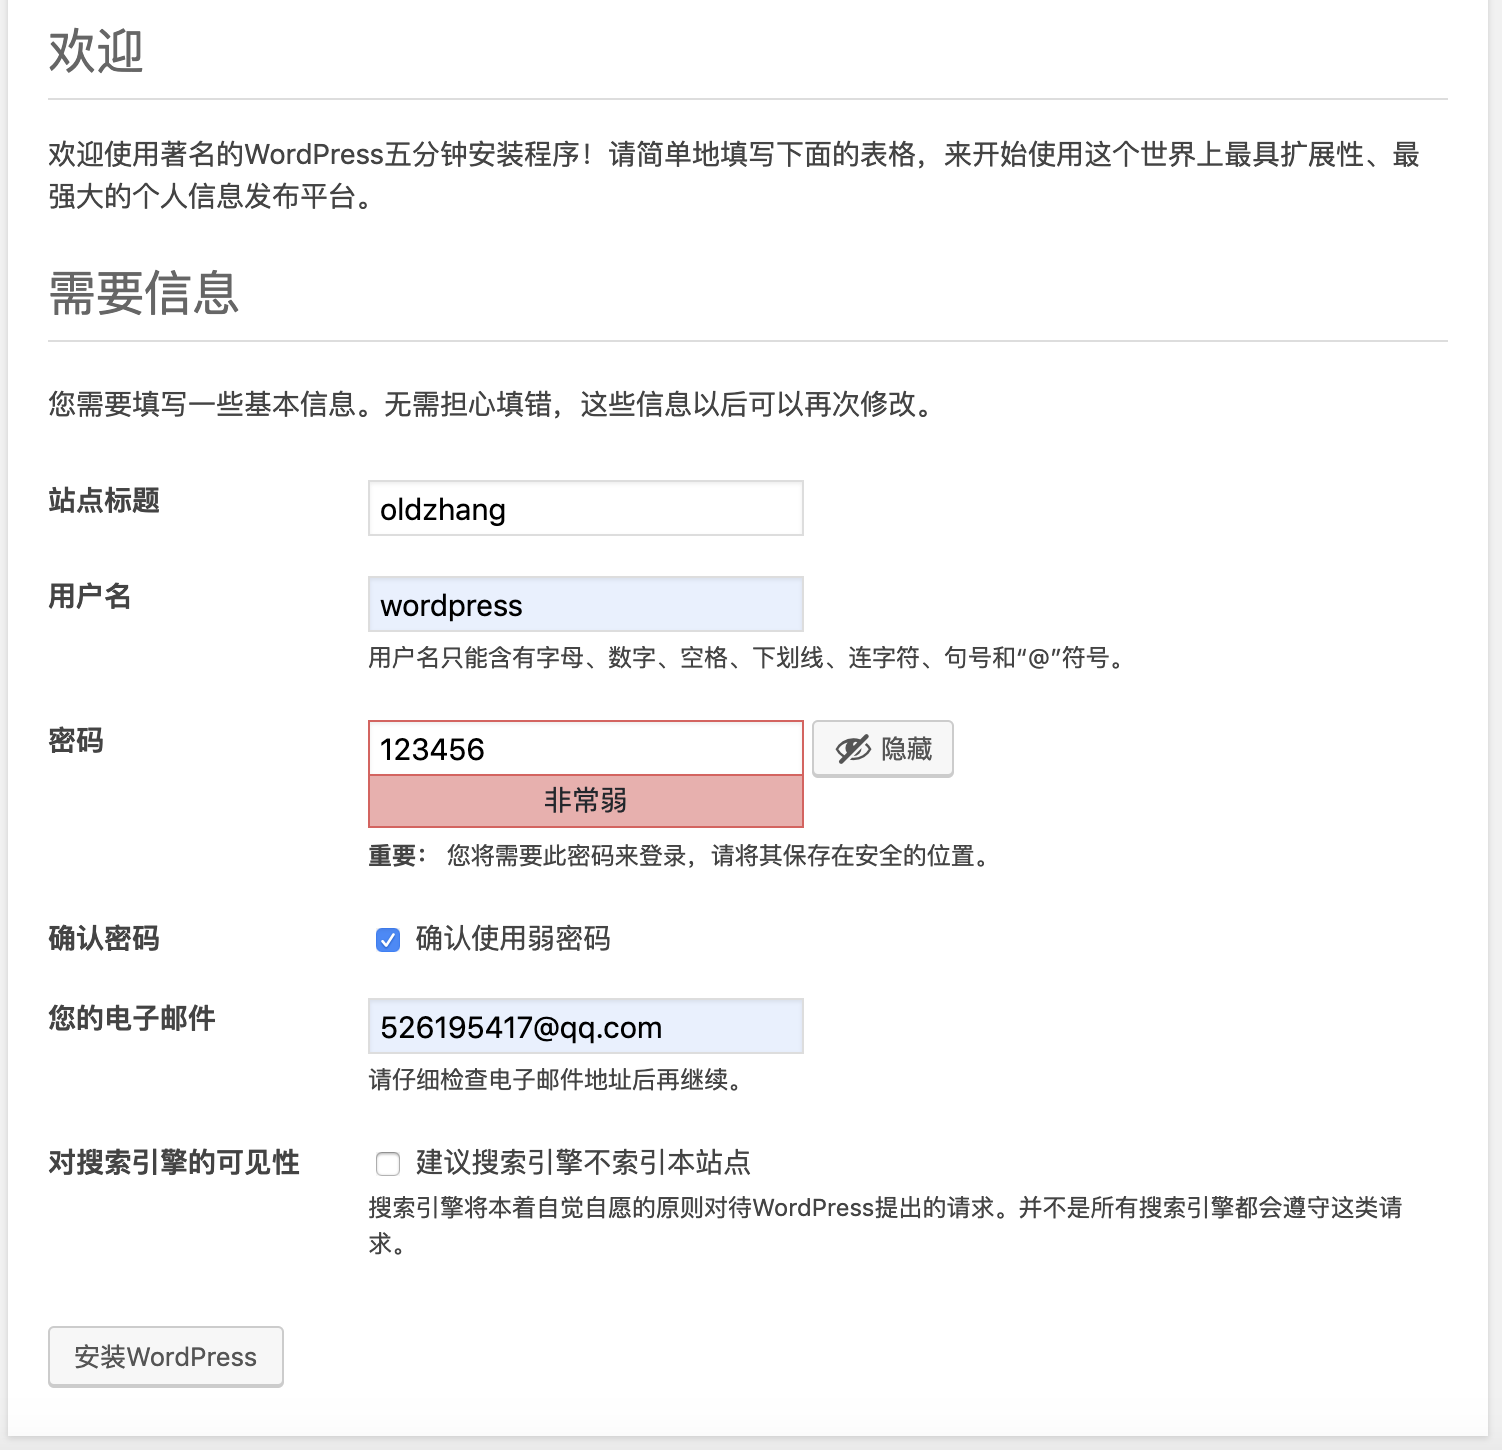Click the 确认使用弱密码 label text
Viewport: 1502px width, 1450px height.
[513, 938]
